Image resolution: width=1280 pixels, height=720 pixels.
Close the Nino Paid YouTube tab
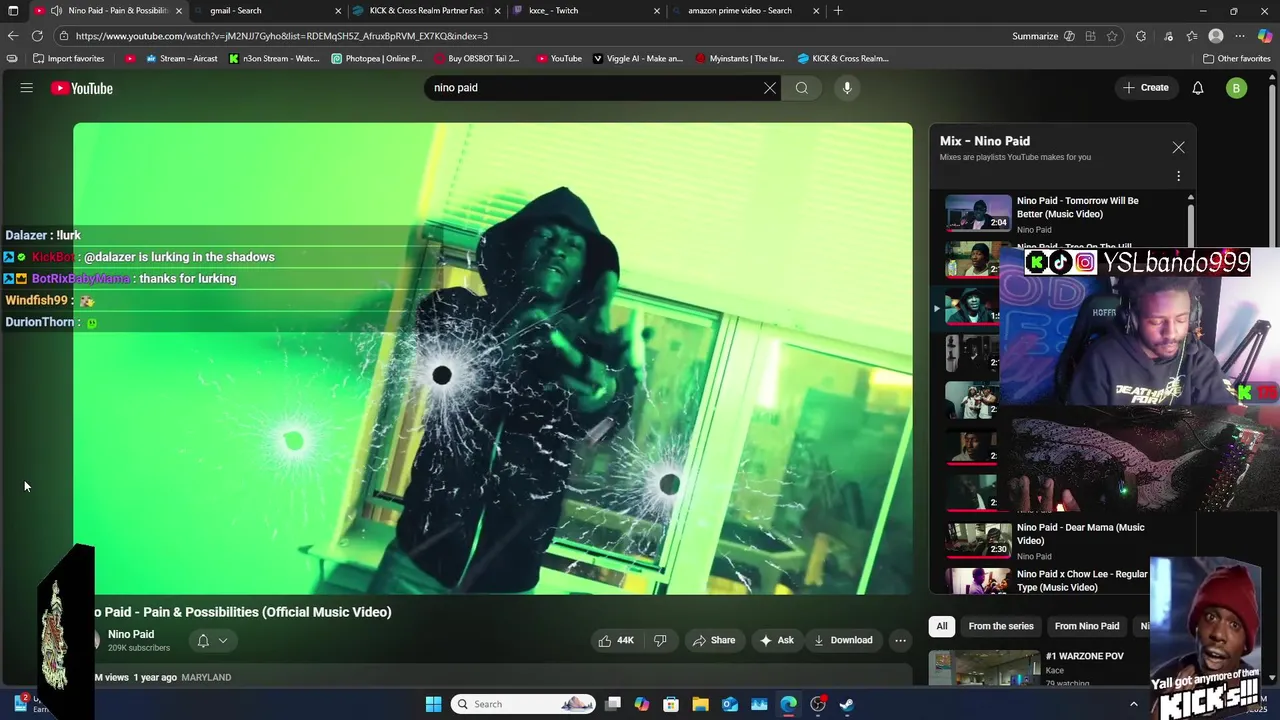tap(179, 11)
